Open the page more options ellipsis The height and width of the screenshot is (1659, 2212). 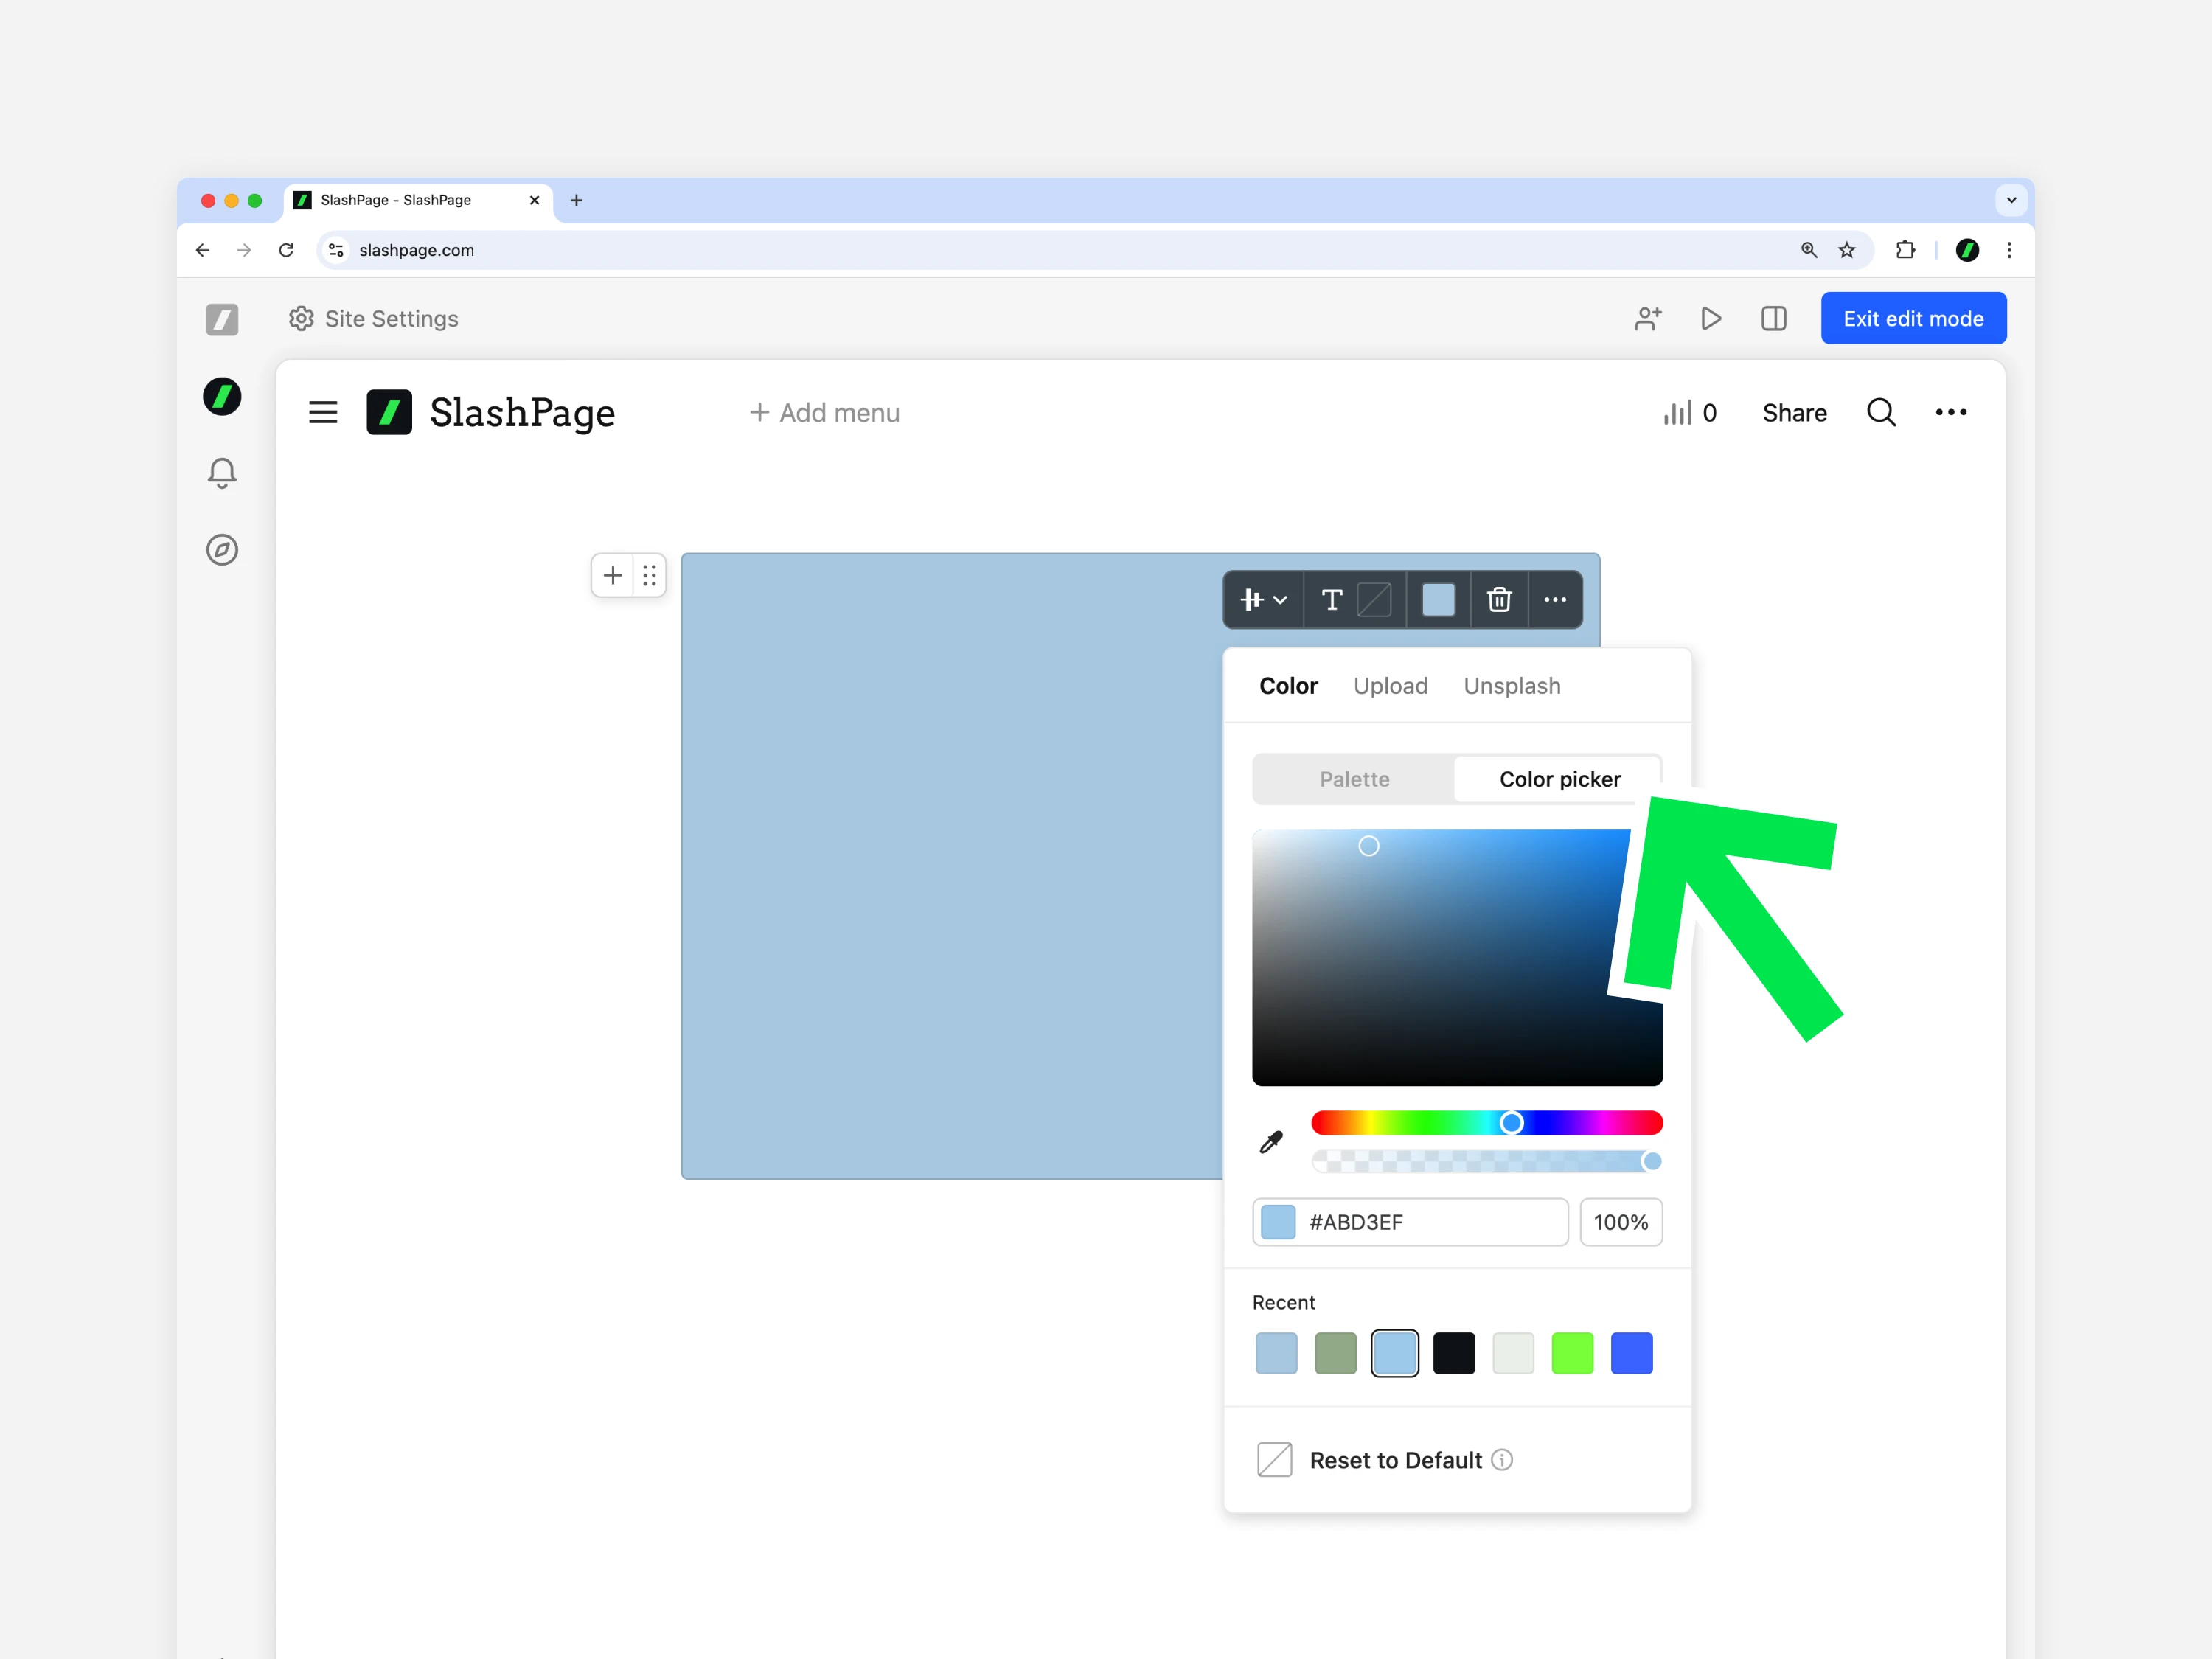[1951, 412]
